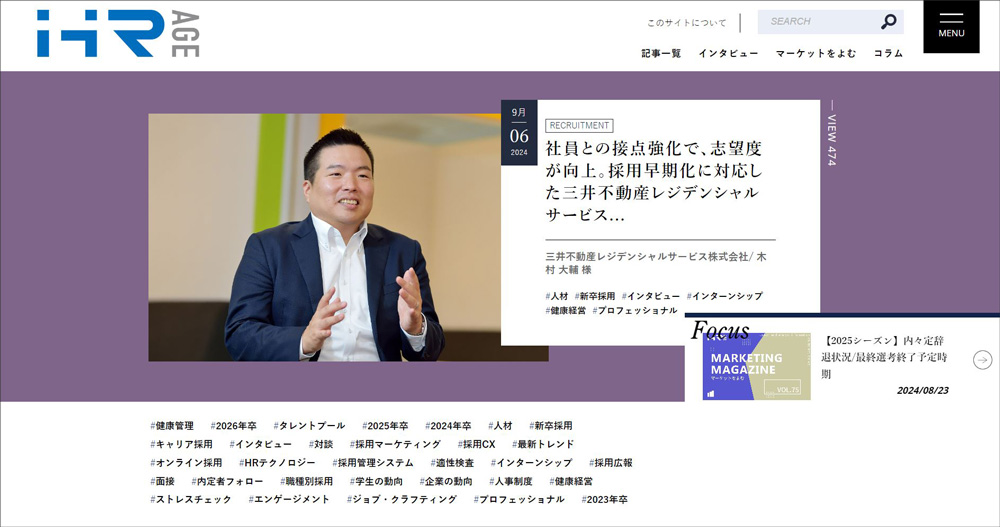Open the article headline 社員との接点強化で
The height and width of the screenshot is (527, 1000).
654,182
